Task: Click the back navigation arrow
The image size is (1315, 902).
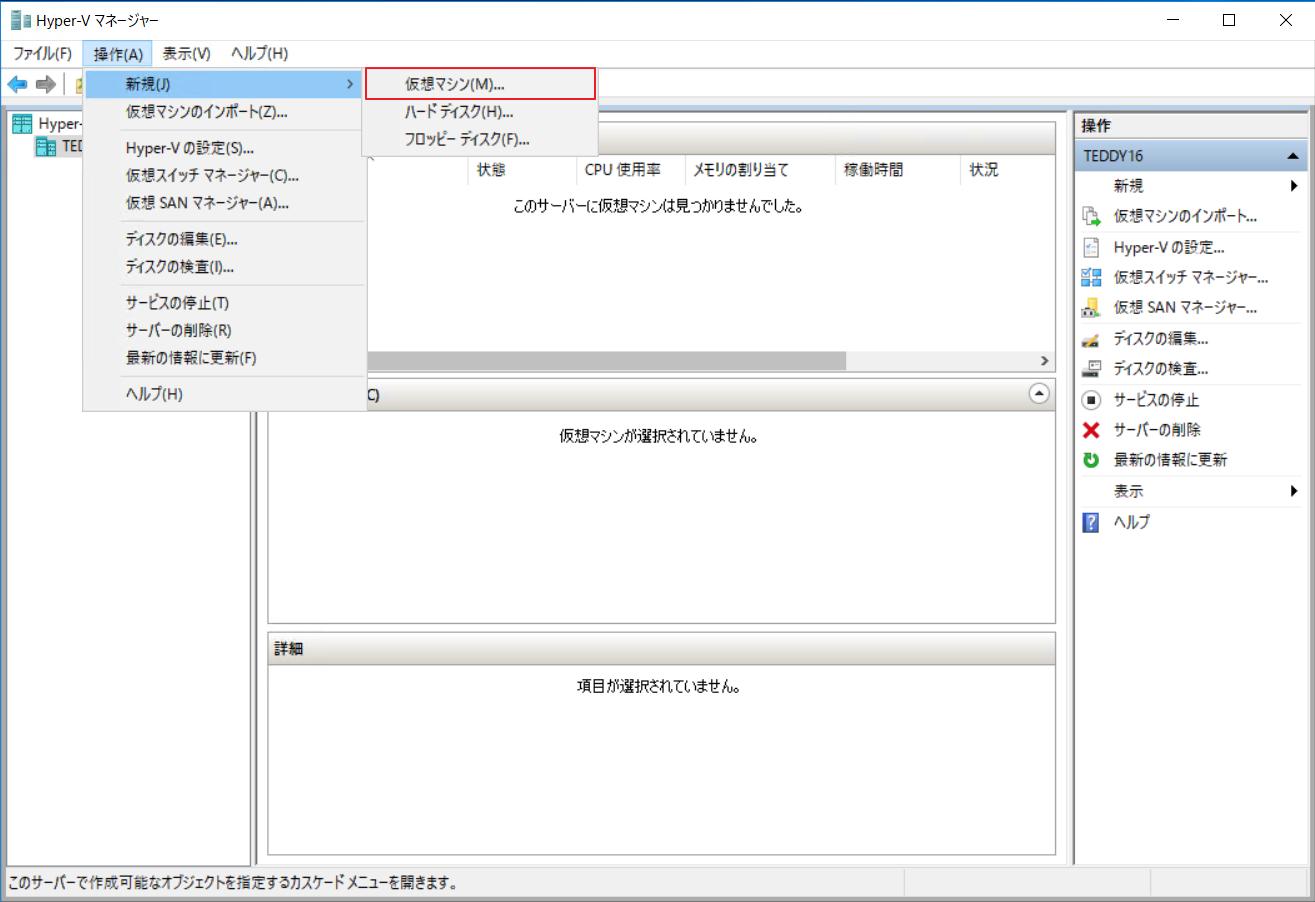Action: (x=17, y=84)
